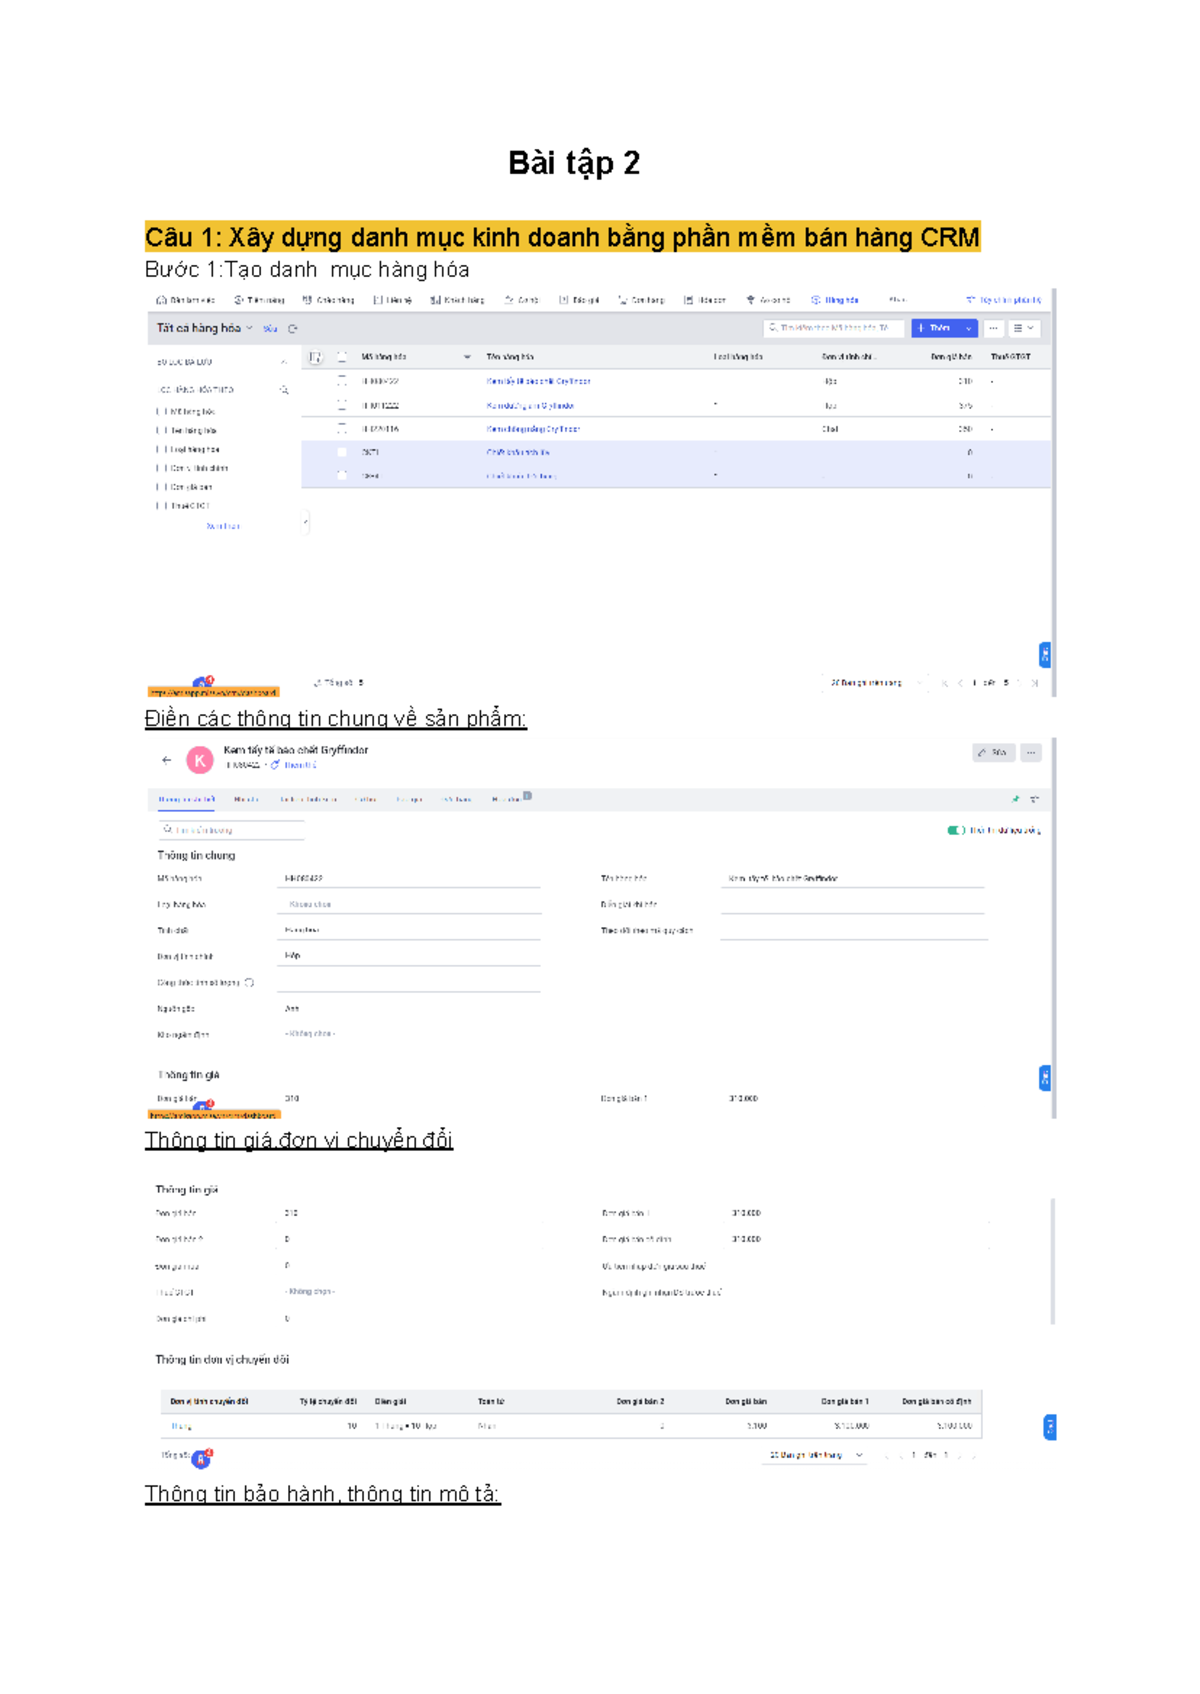
Task: Click the back arrow beside the product avatar
Action: tap(167, 761)
